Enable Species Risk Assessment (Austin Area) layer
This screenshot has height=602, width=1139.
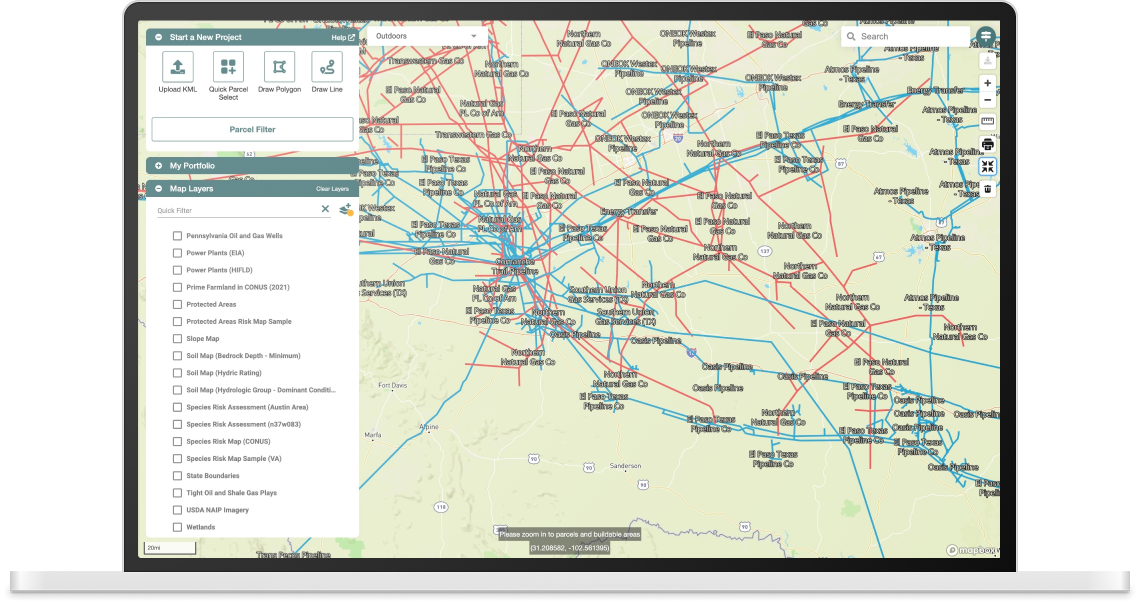tap(177, 407)
